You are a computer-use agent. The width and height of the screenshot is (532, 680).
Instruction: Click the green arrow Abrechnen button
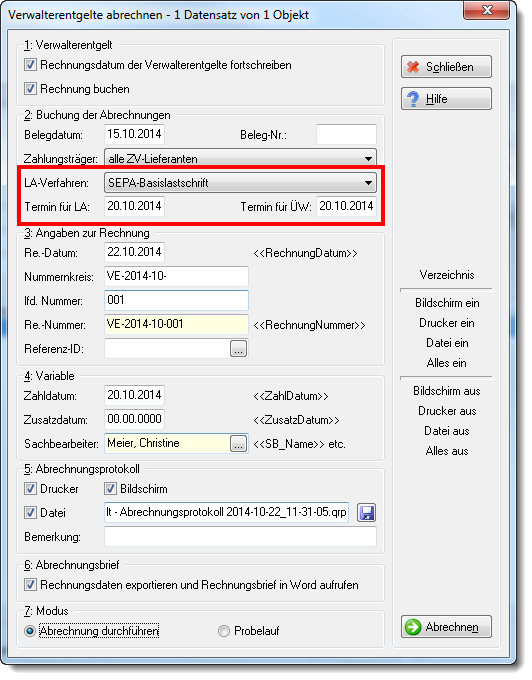[446, 627]
